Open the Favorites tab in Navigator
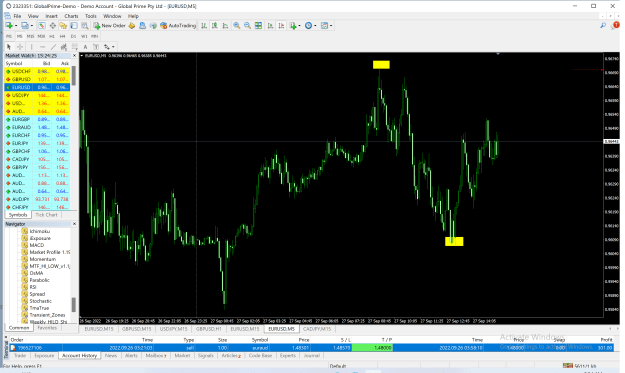 (47, 328)
